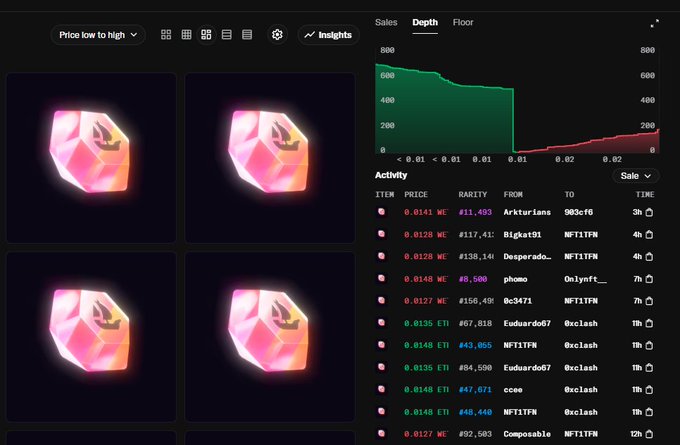
Task: Add the ccee sale item to cart
Action: coord(649,390)
